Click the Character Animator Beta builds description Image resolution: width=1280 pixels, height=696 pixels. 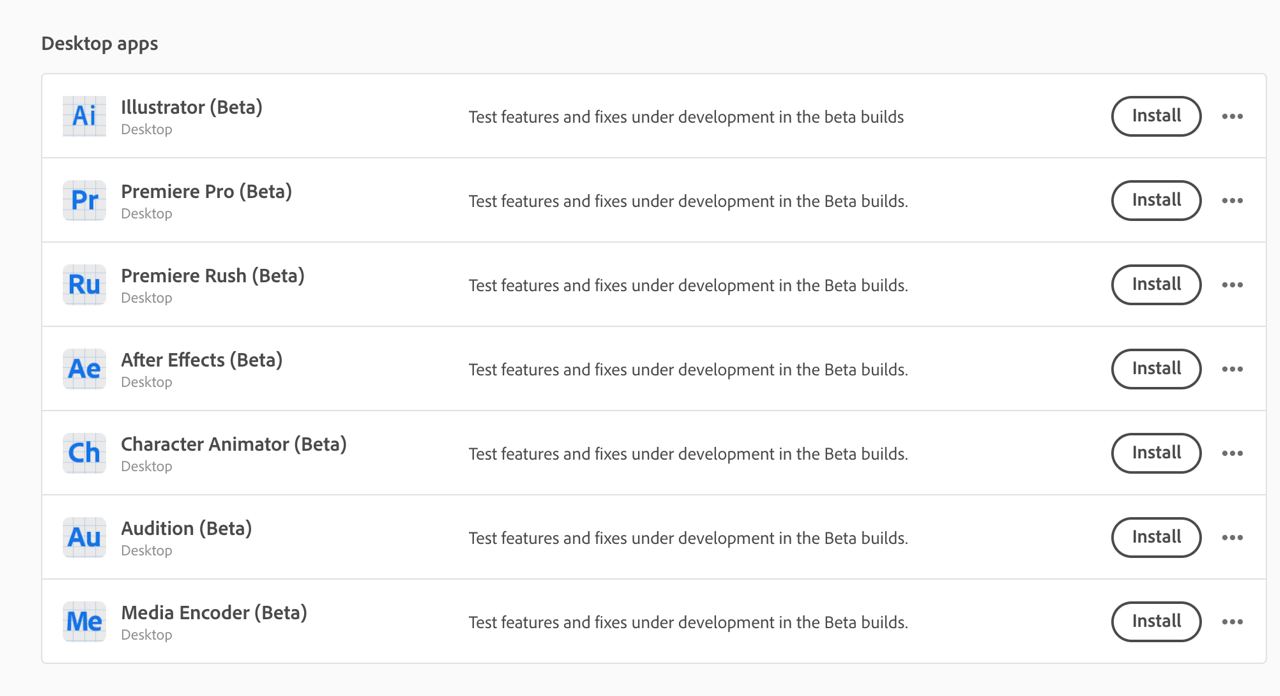(688, 453)
